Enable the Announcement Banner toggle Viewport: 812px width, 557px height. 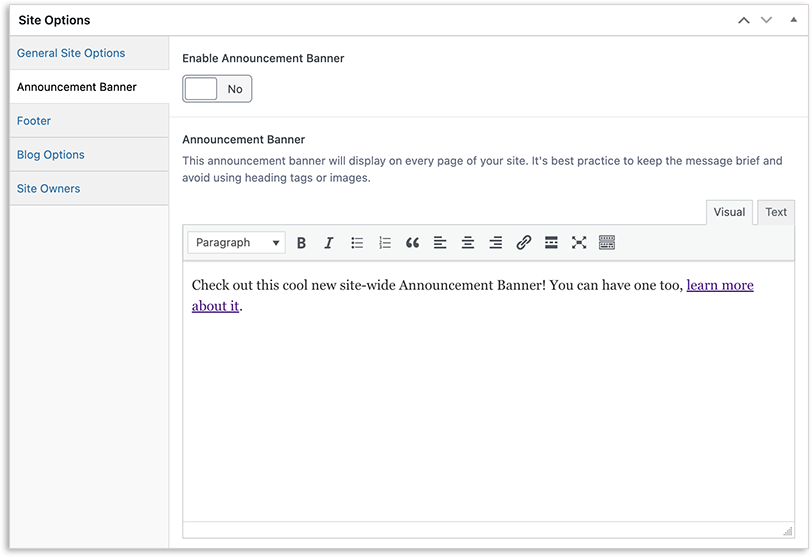tap(217, 89)
